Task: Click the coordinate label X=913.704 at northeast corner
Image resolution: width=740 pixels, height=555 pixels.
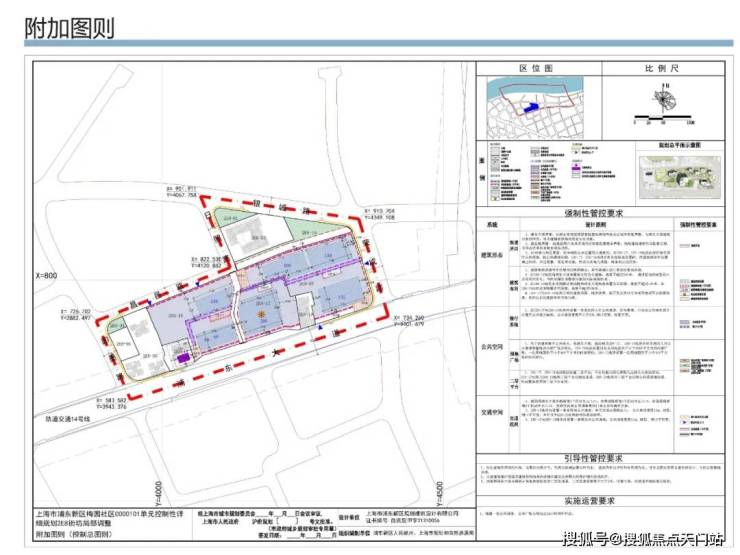Action: point(379,211)
